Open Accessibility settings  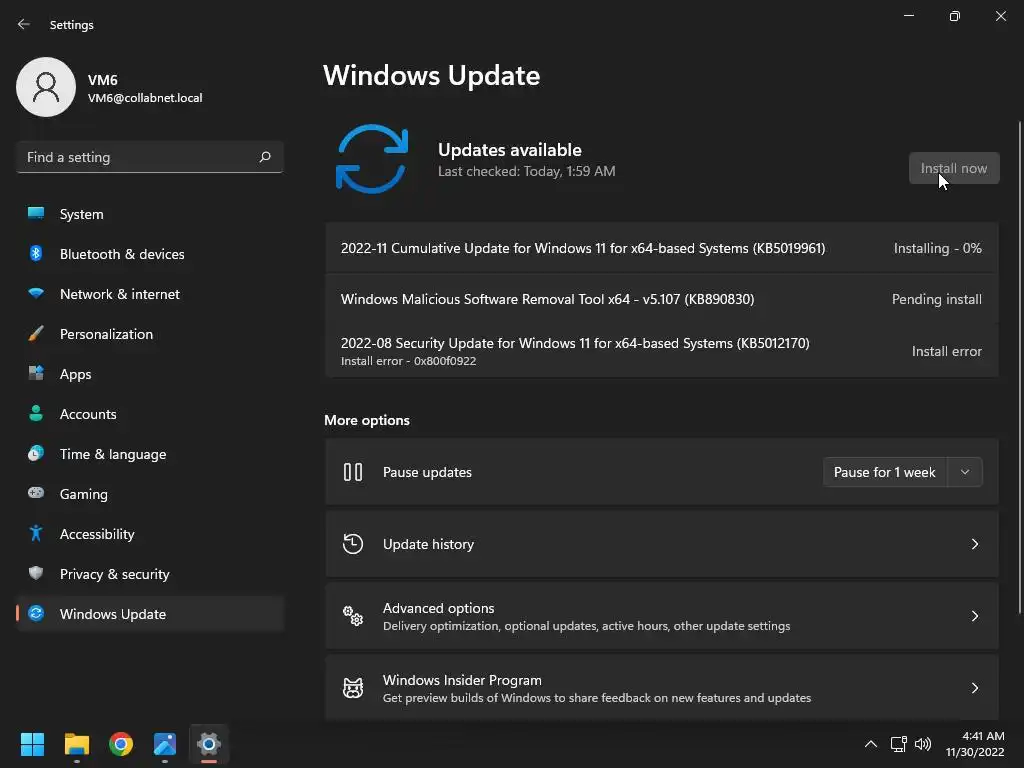coord(150,534)
